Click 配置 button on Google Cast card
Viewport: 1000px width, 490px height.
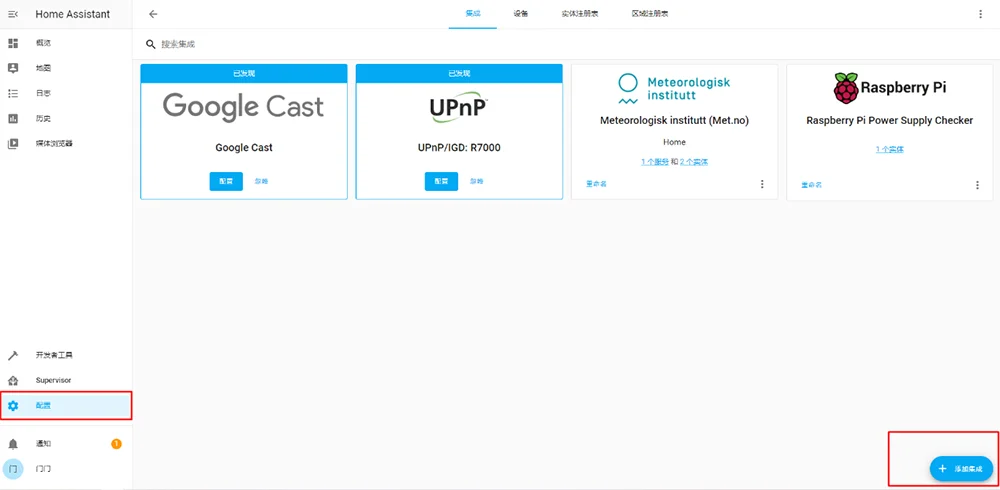point(226,181)
